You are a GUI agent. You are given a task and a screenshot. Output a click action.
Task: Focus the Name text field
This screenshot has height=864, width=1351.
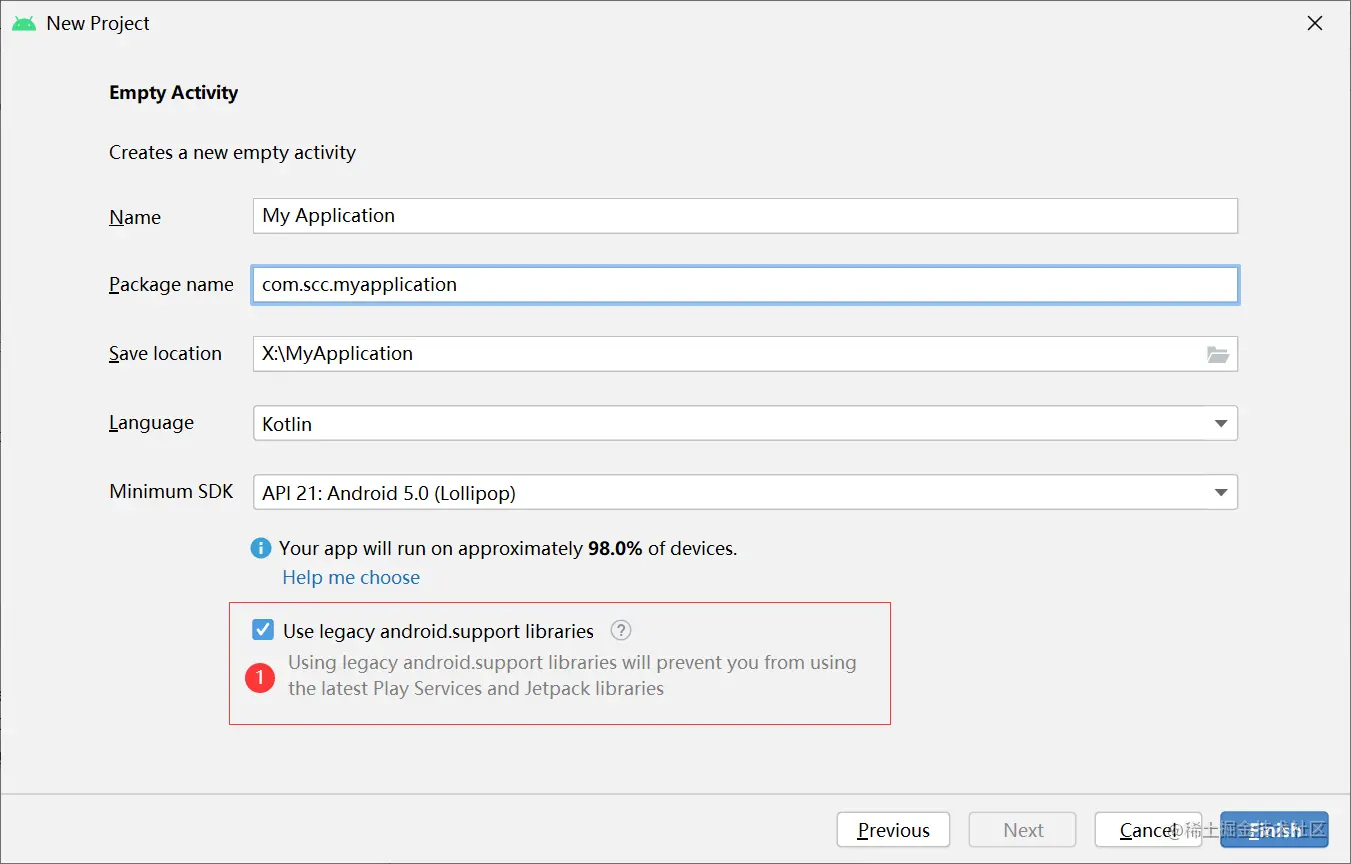tap(745, 216)
